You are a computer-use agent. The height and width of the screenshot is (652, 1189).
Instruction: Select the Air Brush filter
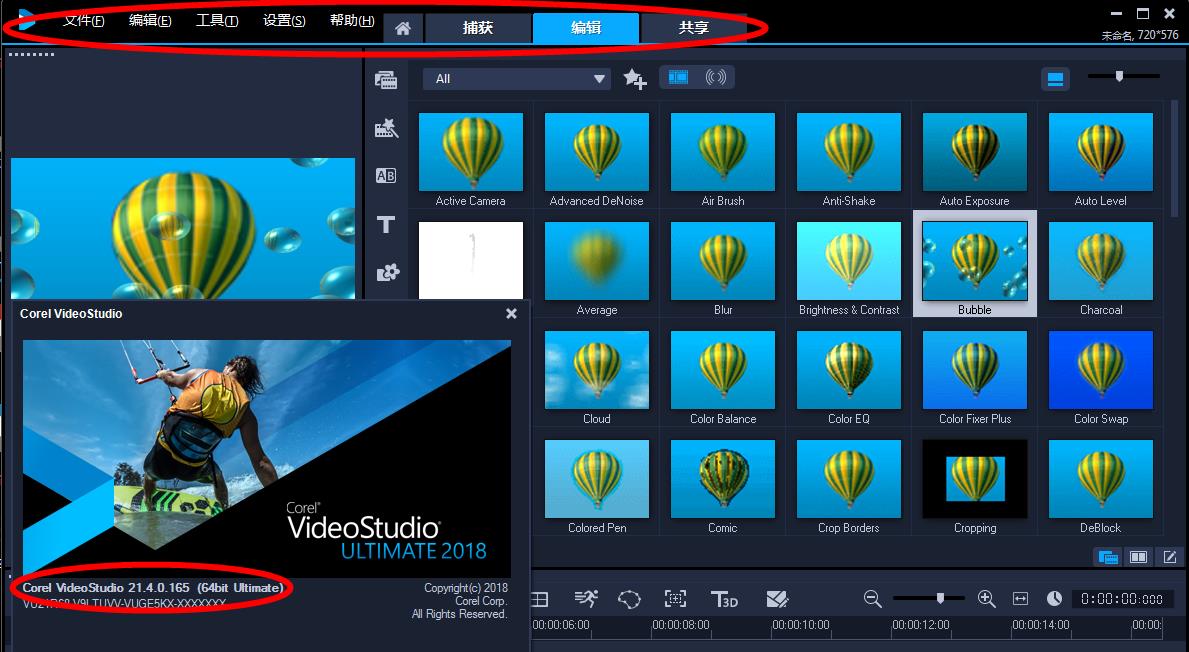coord(723,152)
